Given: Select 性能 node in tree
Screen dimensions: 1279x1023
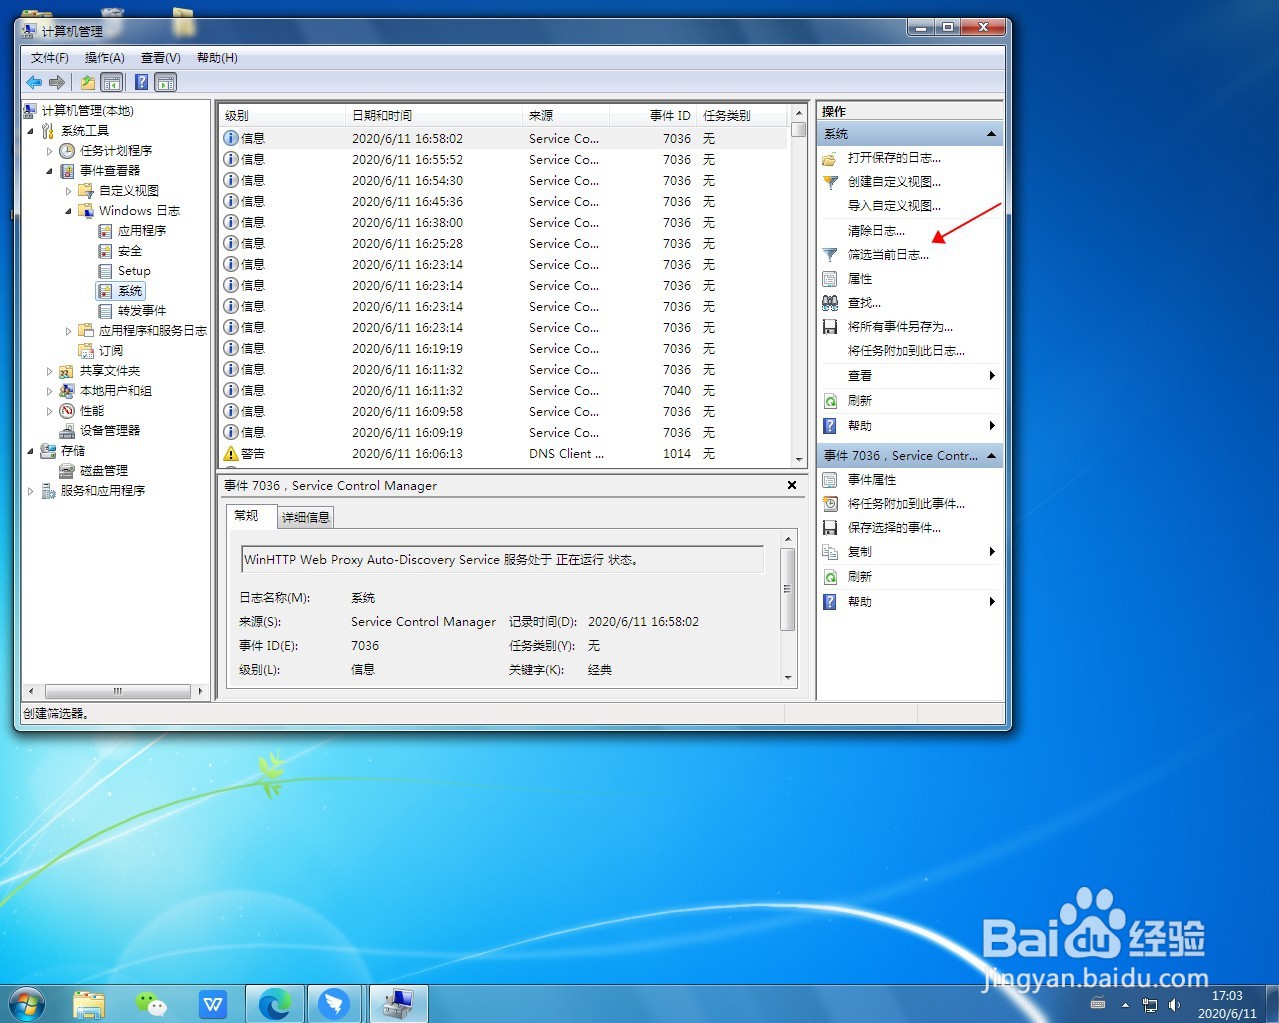Looking at the screenshot, I should point(92,411).
